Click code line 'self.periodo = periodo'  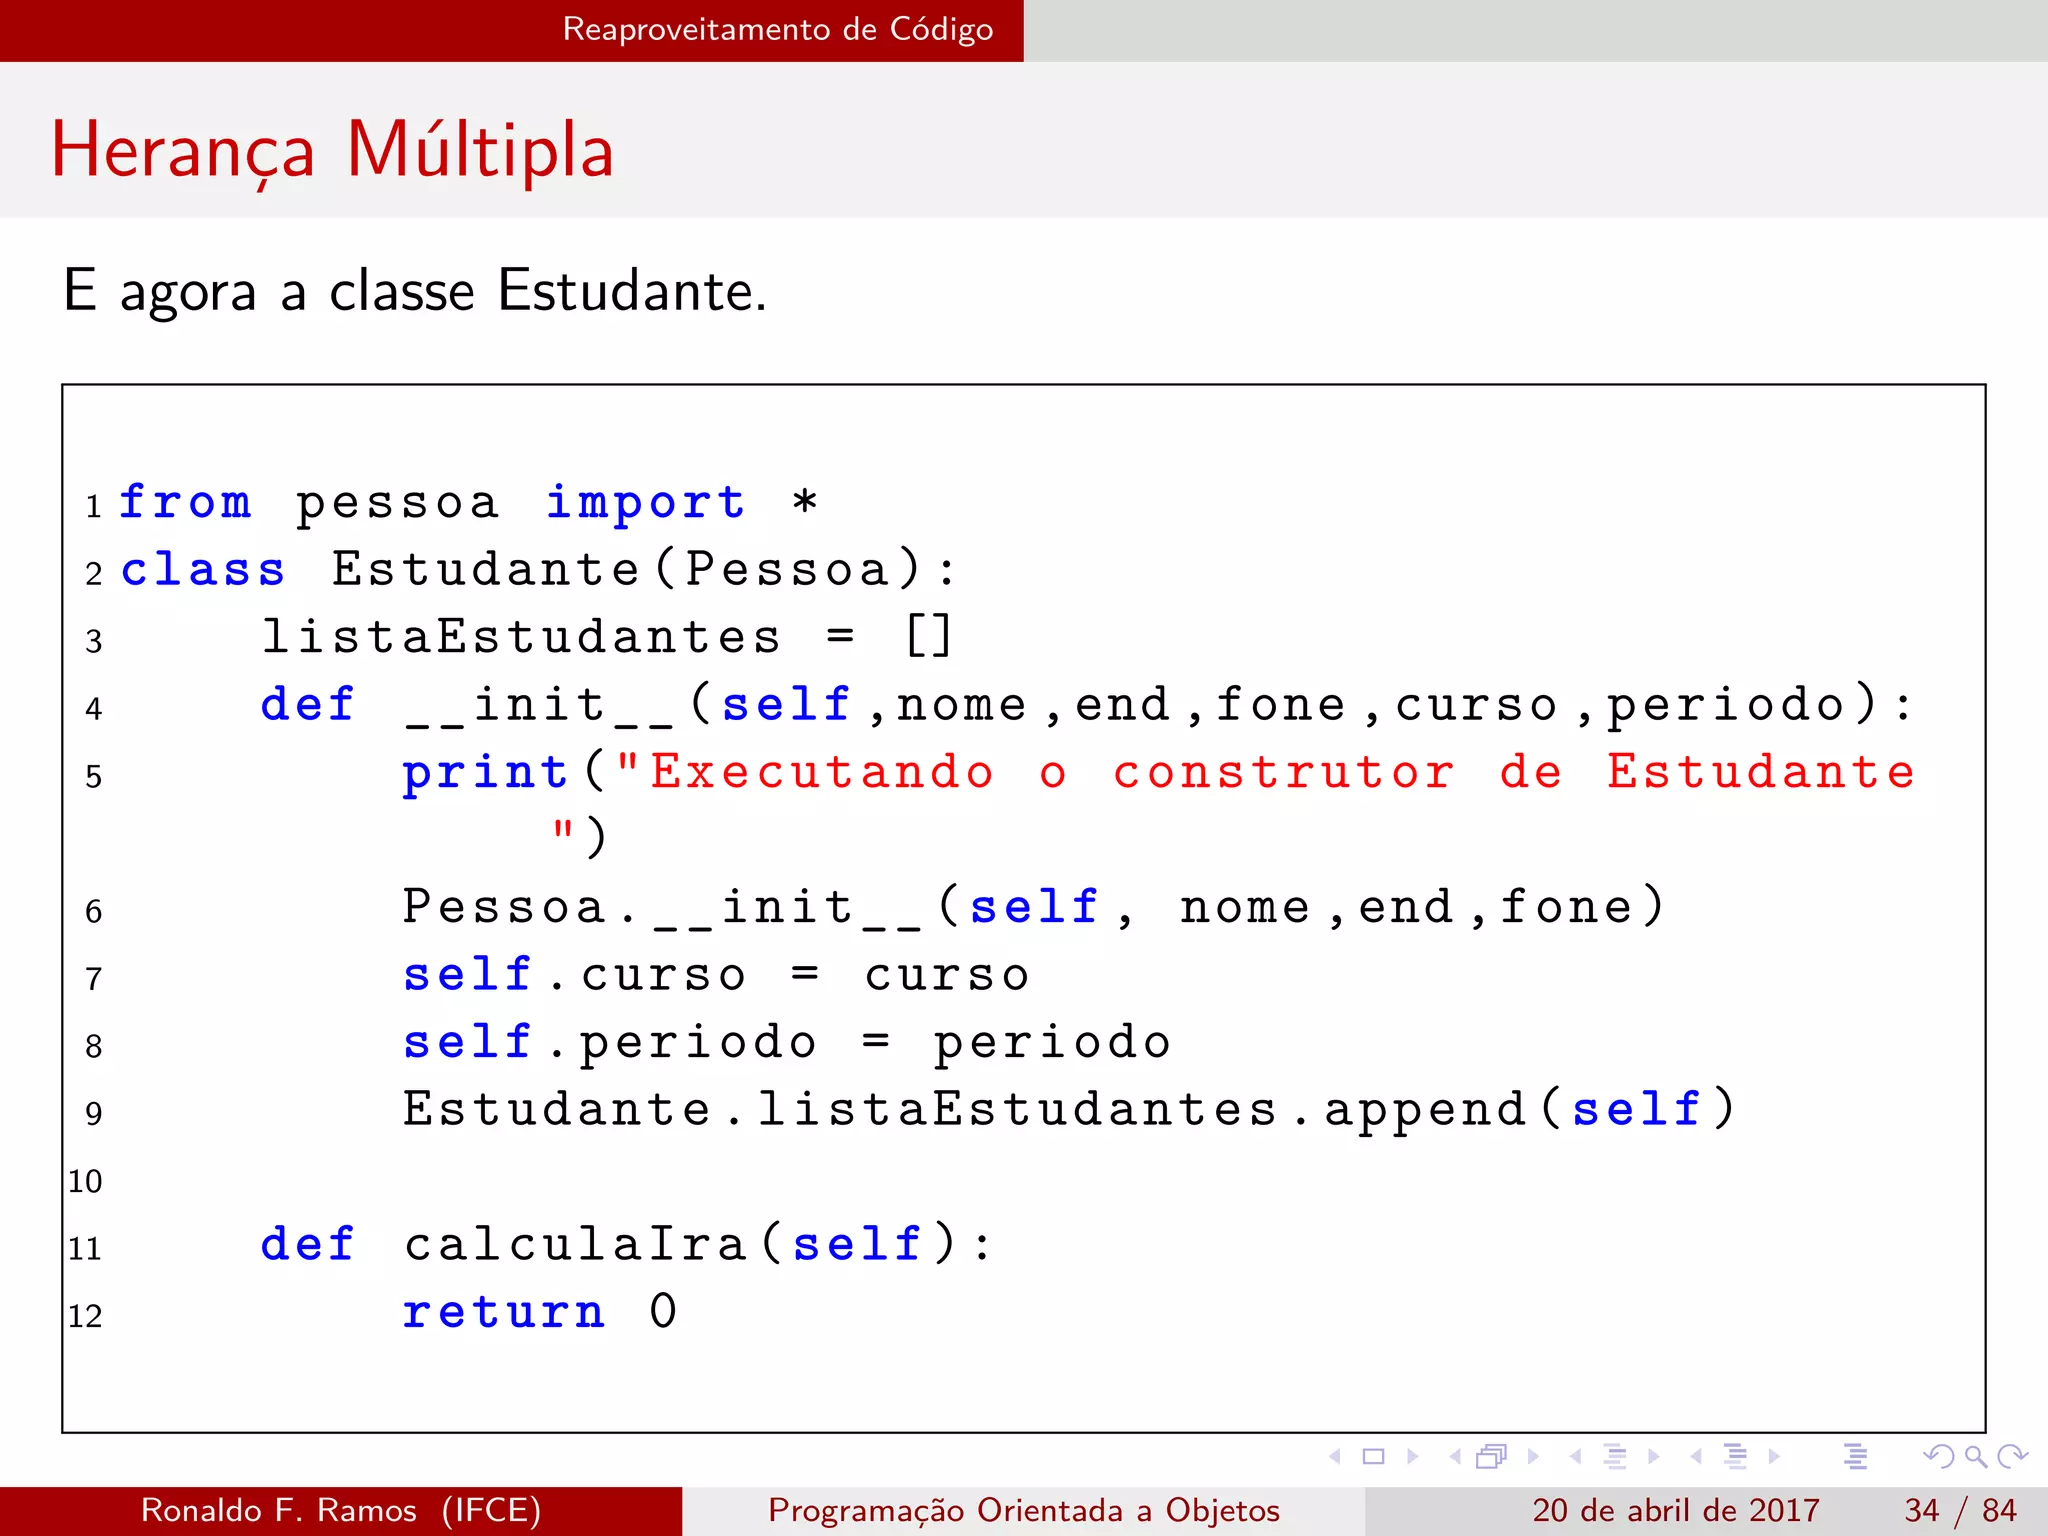(787, 1043)
